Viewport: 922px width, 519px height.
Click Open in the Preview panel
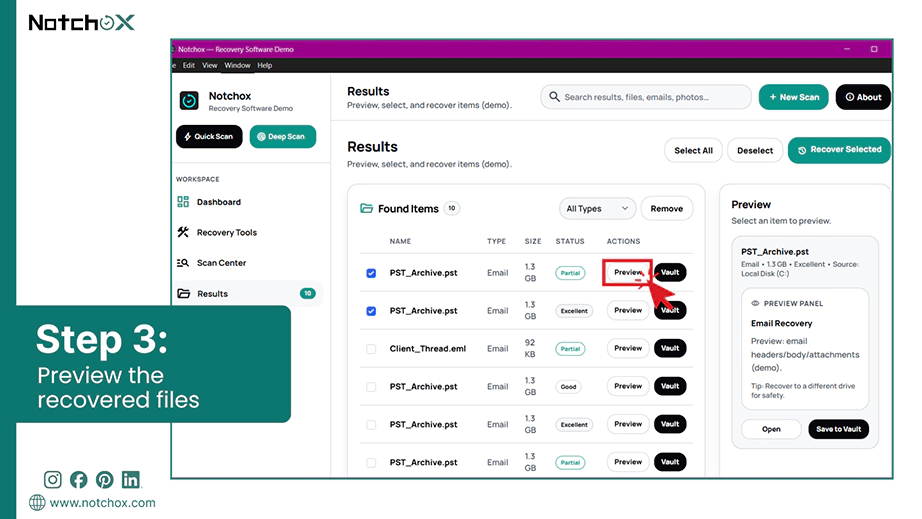(771, 429)
